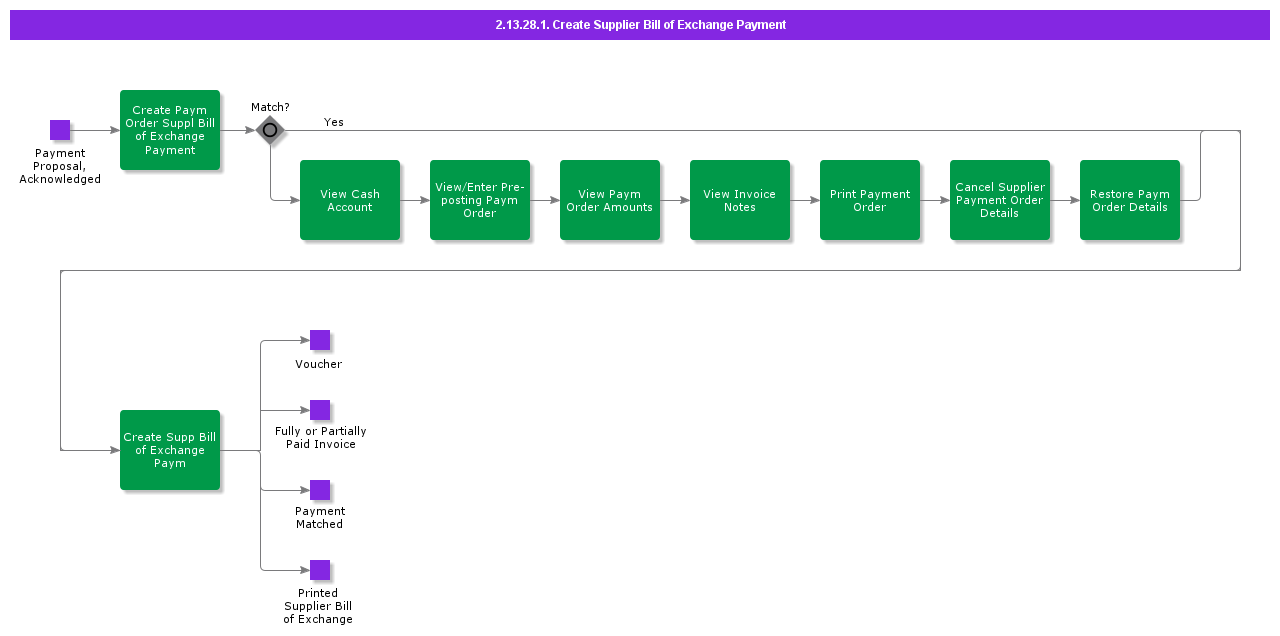Viewport: 1280px width, 636px height.
Task: Click the View Paym Order Amounts step
Action: [610, 200]
